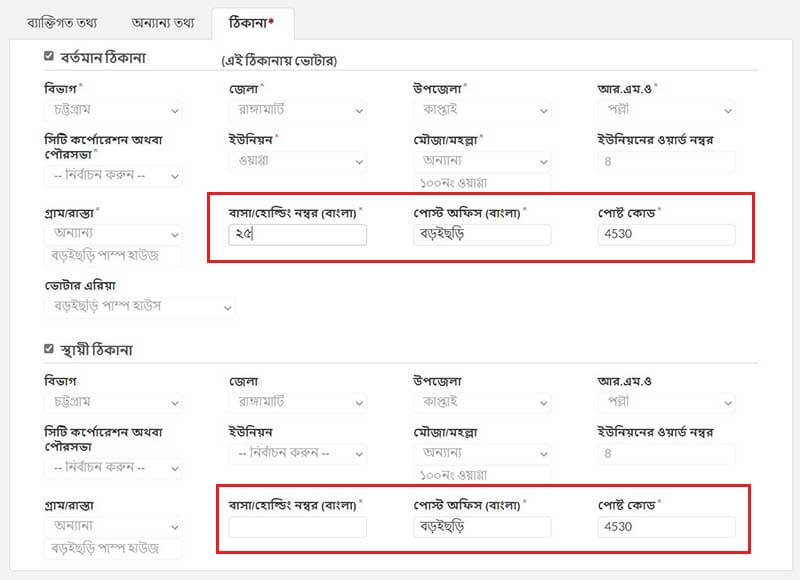Expand আর.এম.ও dropdown in current address

(666, 110)
